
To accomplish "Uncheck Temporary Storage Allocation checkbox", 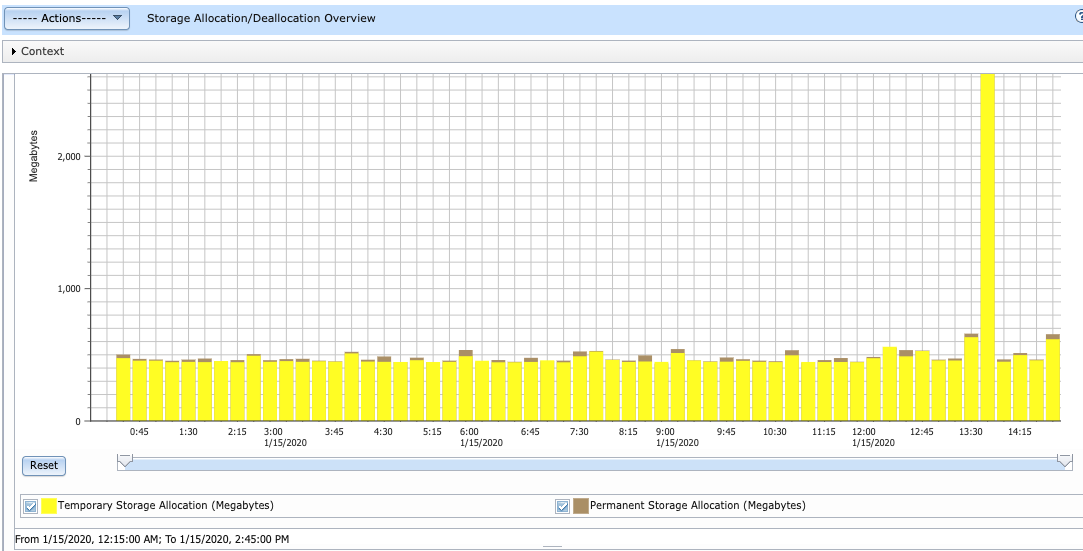I will (x=30, y=506).
